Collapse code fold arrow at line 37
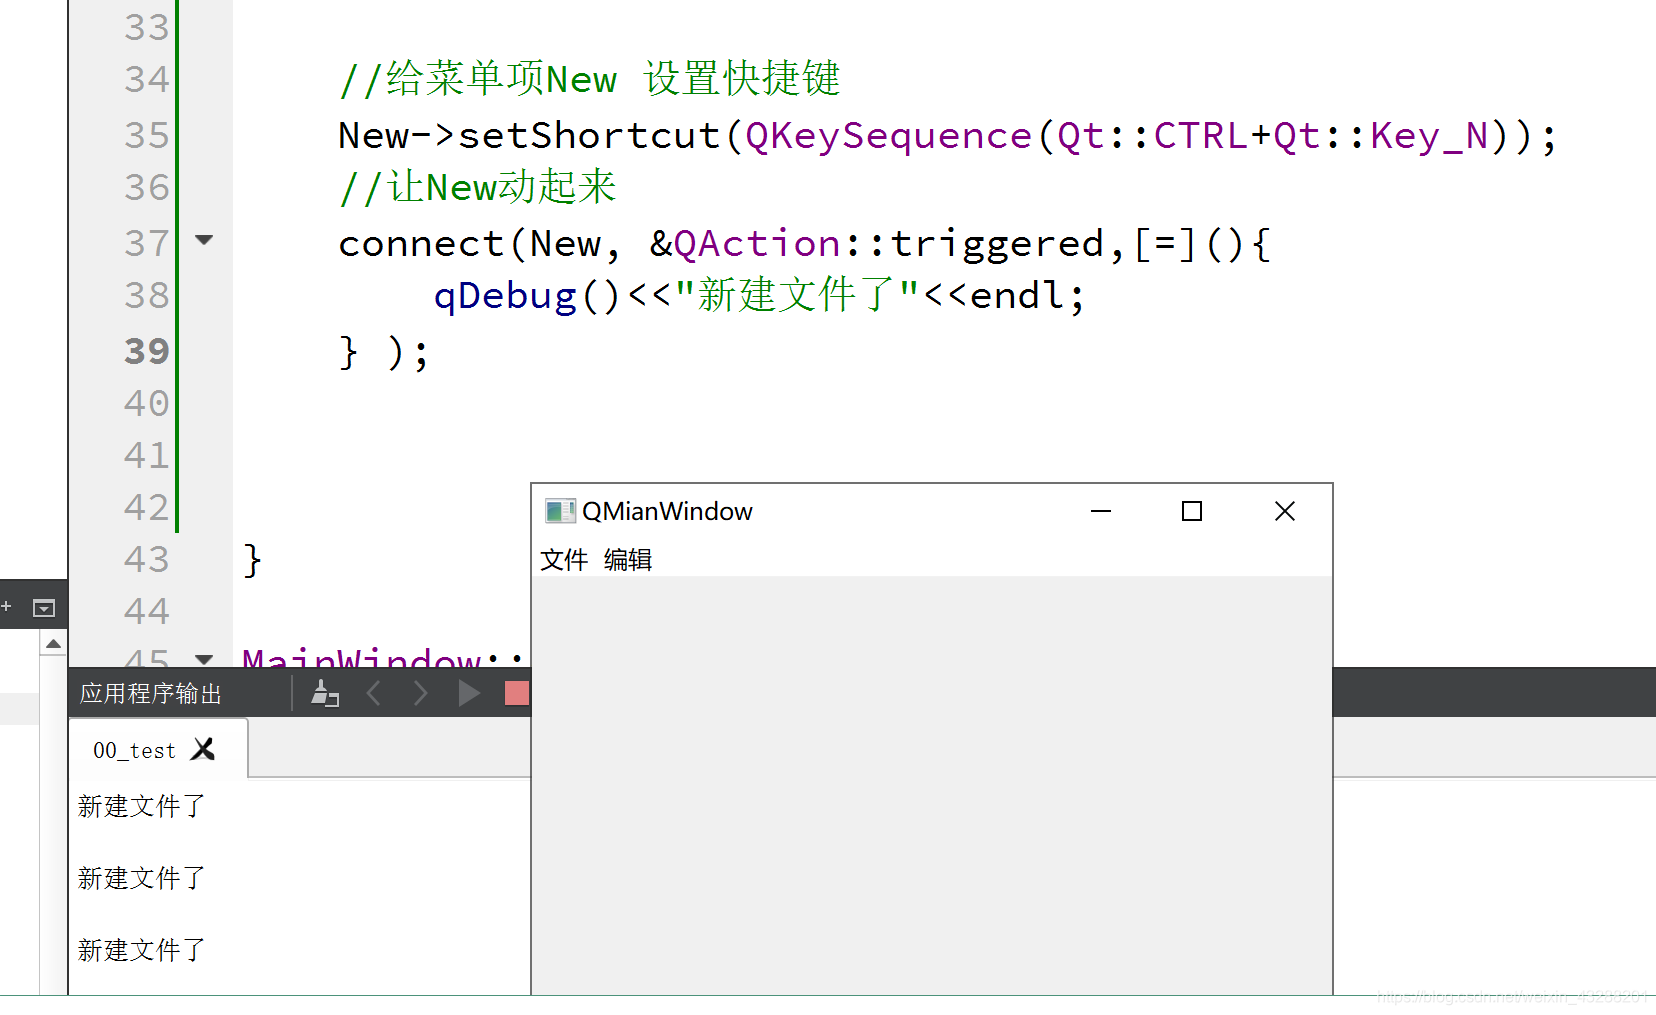Viewport: 1656px width, 1015px height. [204, 240]
